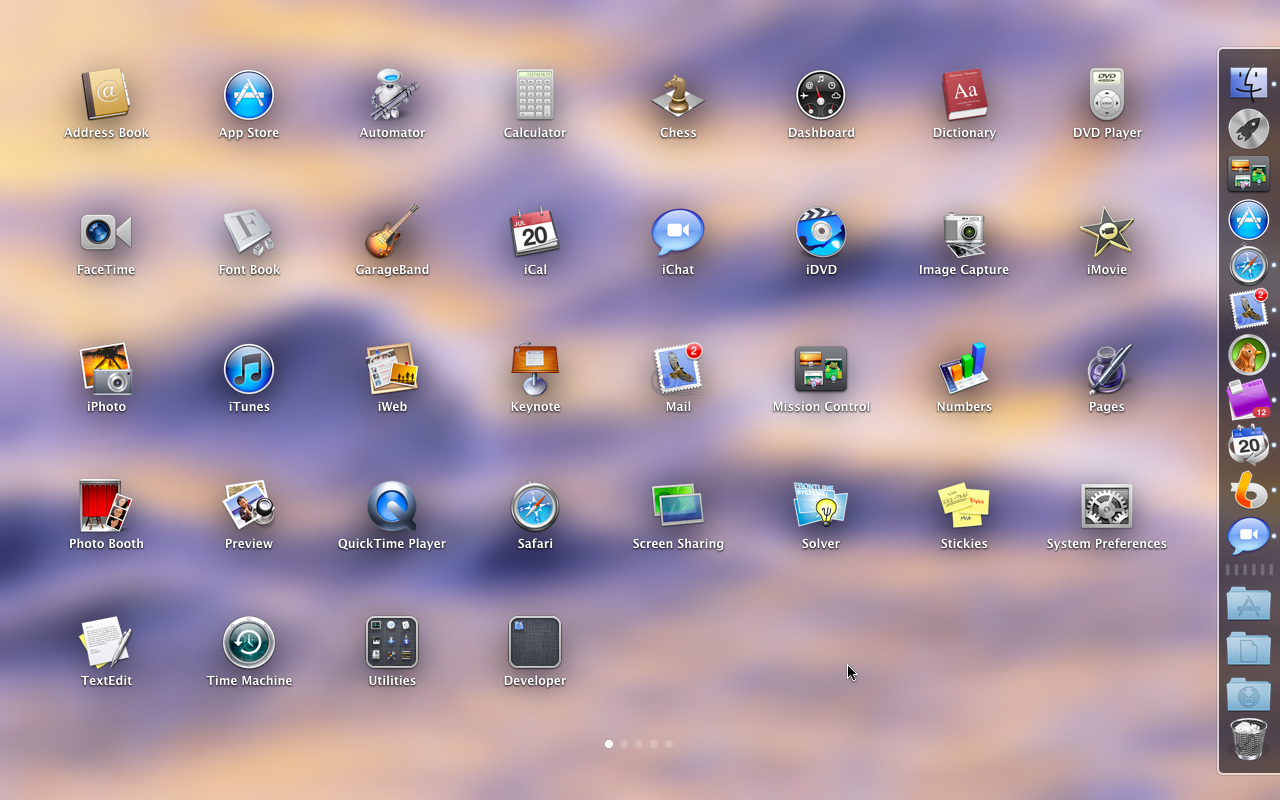Screen dimensions: 1280x800
Task: Click the orange b icon in the Dock
Action: pos(1248,491)
